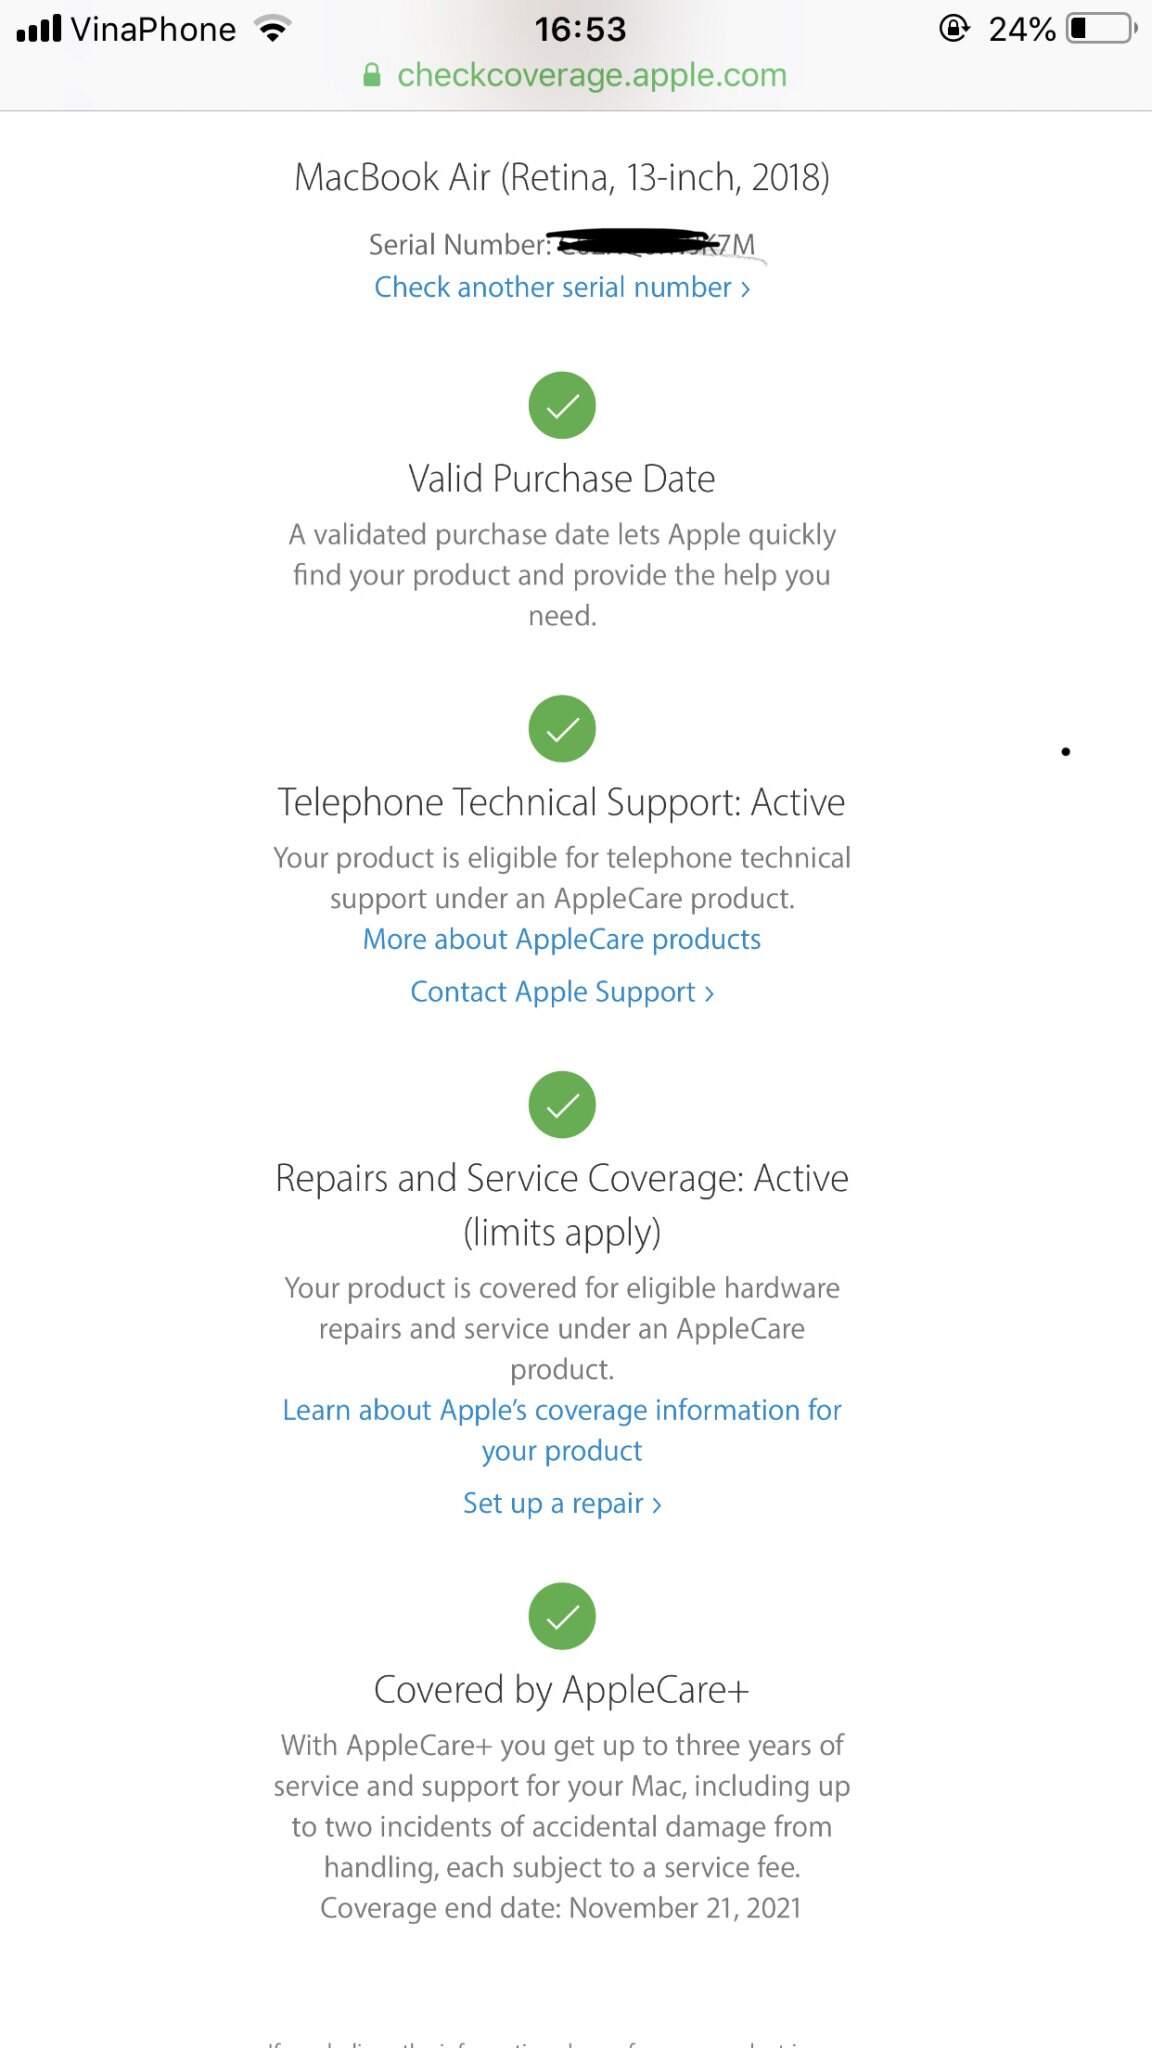Click the Telephone Technical Support checkmark icon
This screenshot has height=2048, width=1152.
tap(562, 728)
